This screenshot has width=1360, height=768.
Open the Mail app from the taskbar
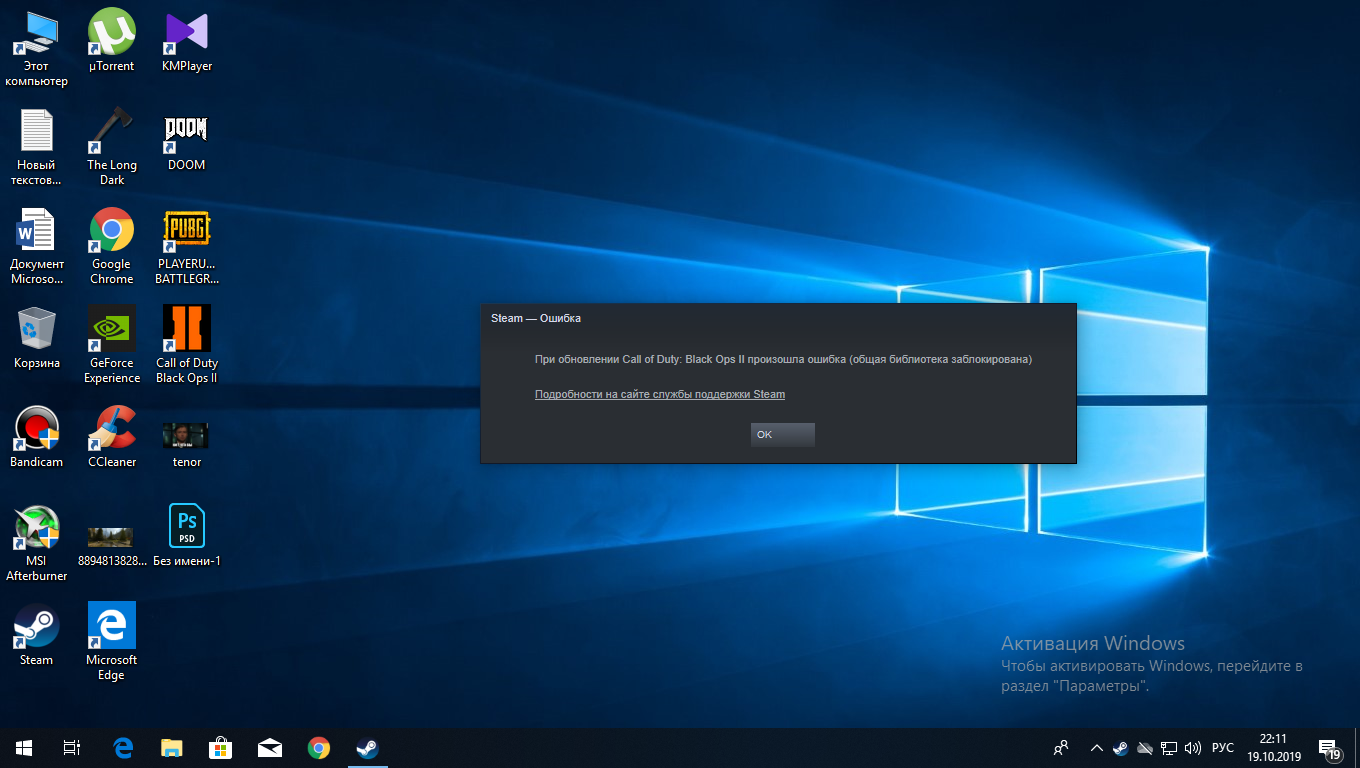[x=270, y=748]
